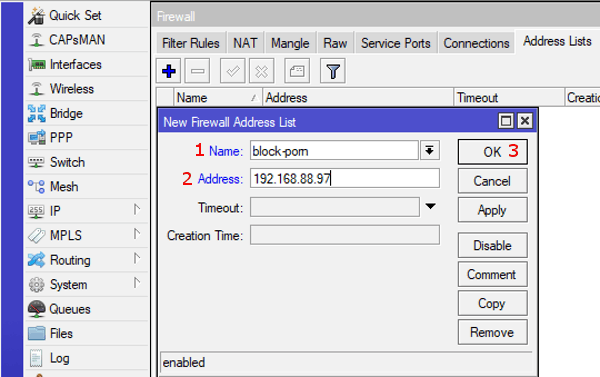This screenshot has width=600, height=377.
Task: Expand the Timeout field arrow
Action: click(x=430, y=207)
